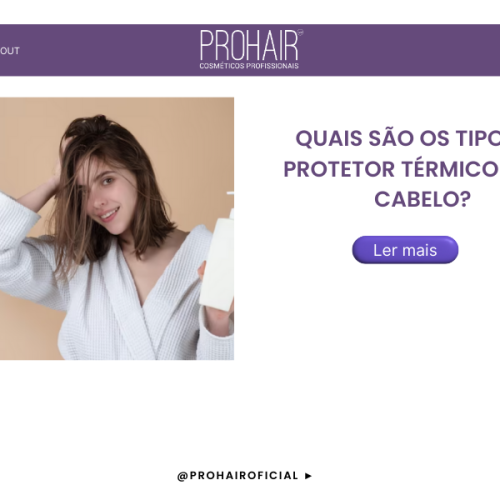
Task: Click the PROHAIR logo in header
Action: click(x=251, y=49)
